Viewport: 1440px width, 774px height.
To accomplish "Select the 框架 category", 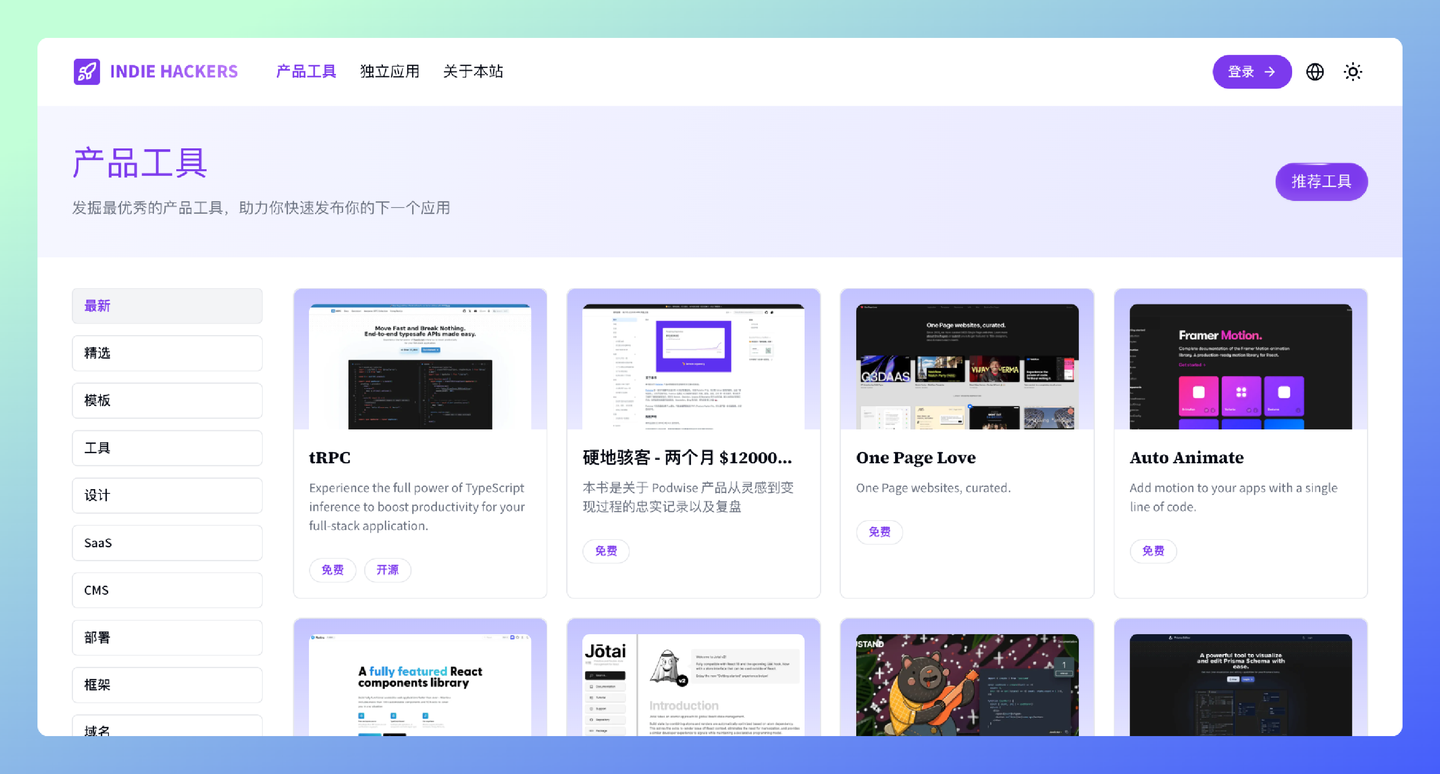I will [167, 686].
